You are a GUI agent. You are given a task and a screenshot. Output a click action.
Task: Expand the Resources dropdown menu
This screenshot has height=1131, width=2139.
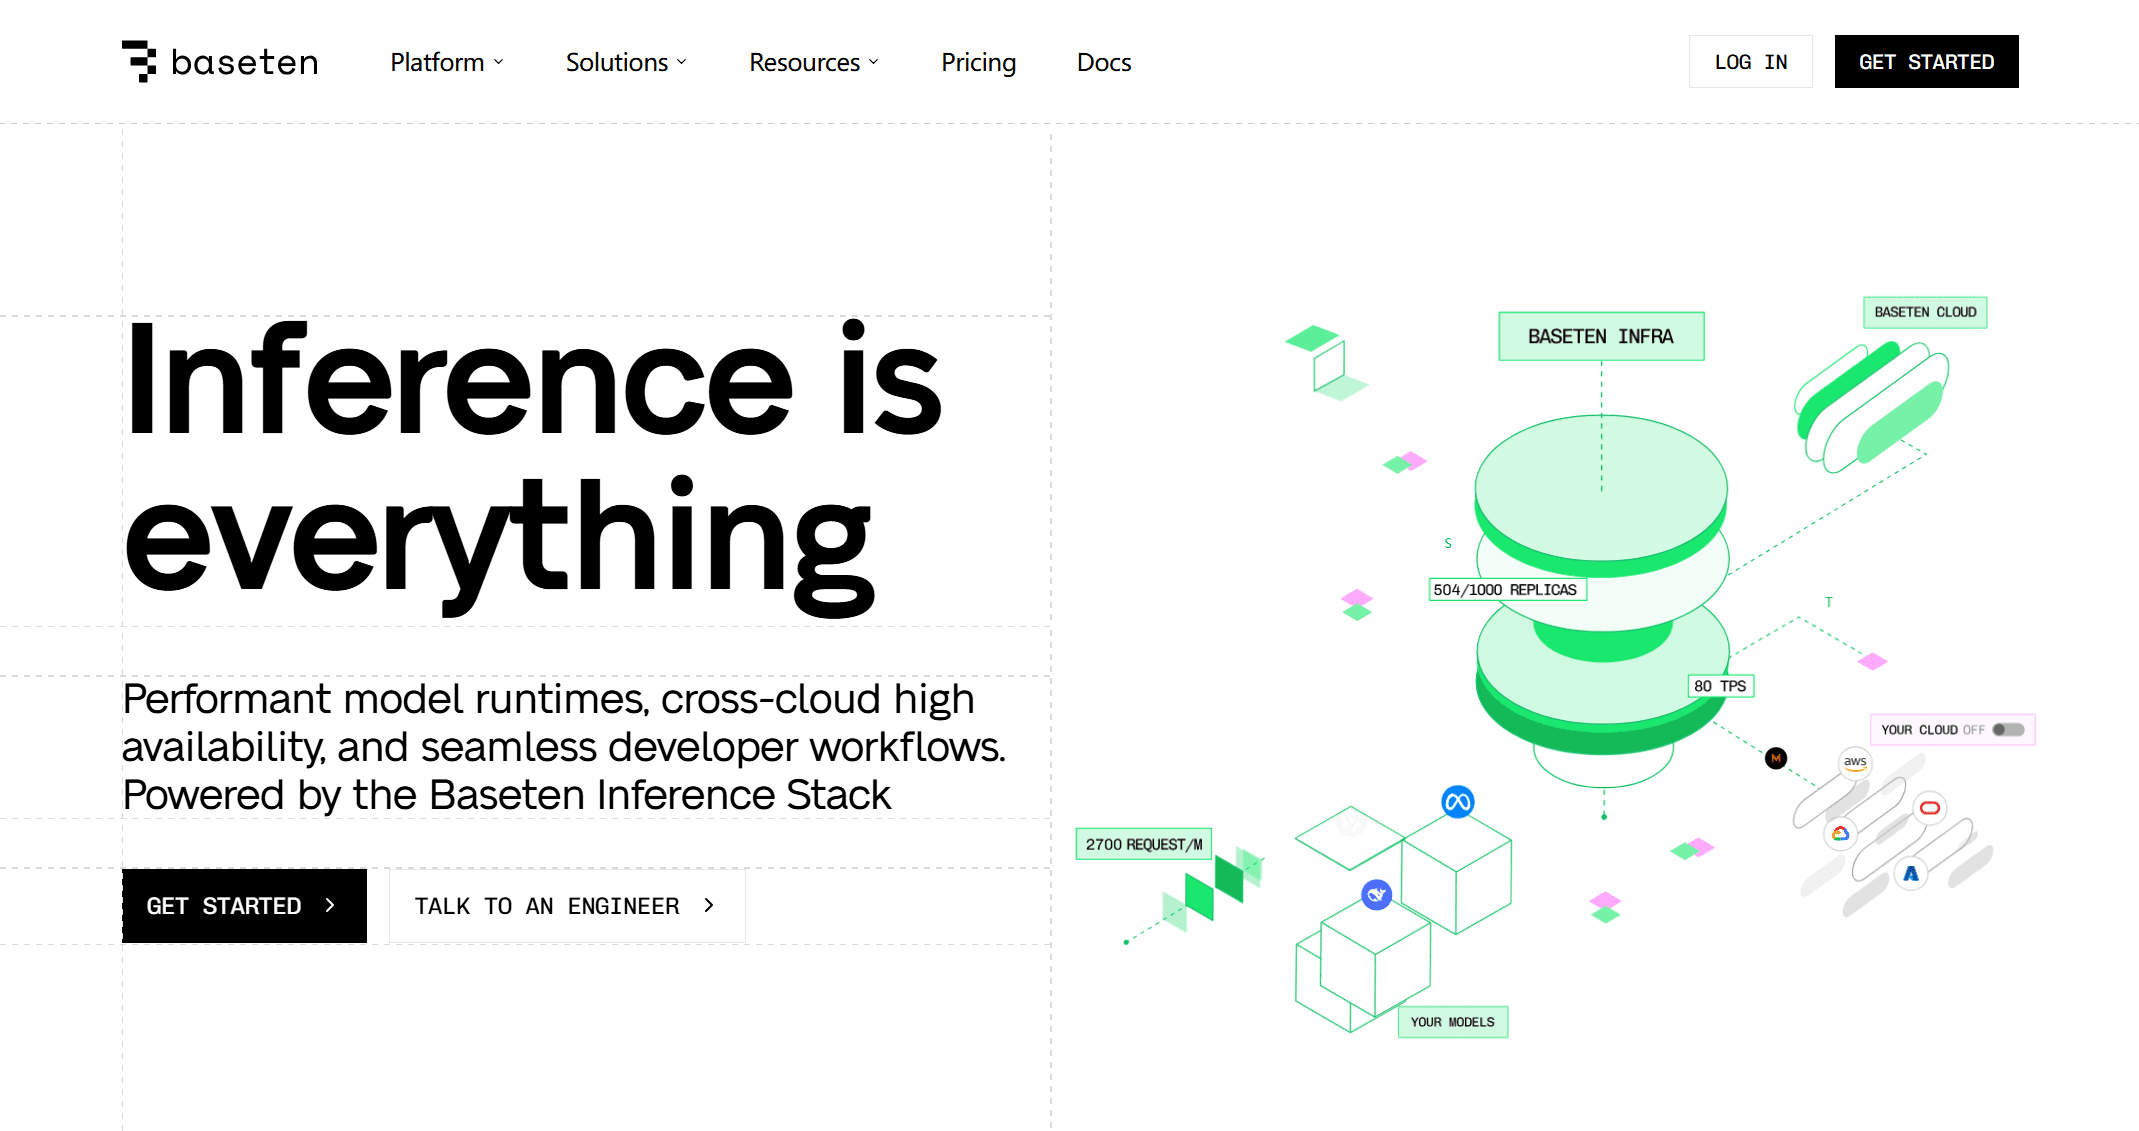814,62
